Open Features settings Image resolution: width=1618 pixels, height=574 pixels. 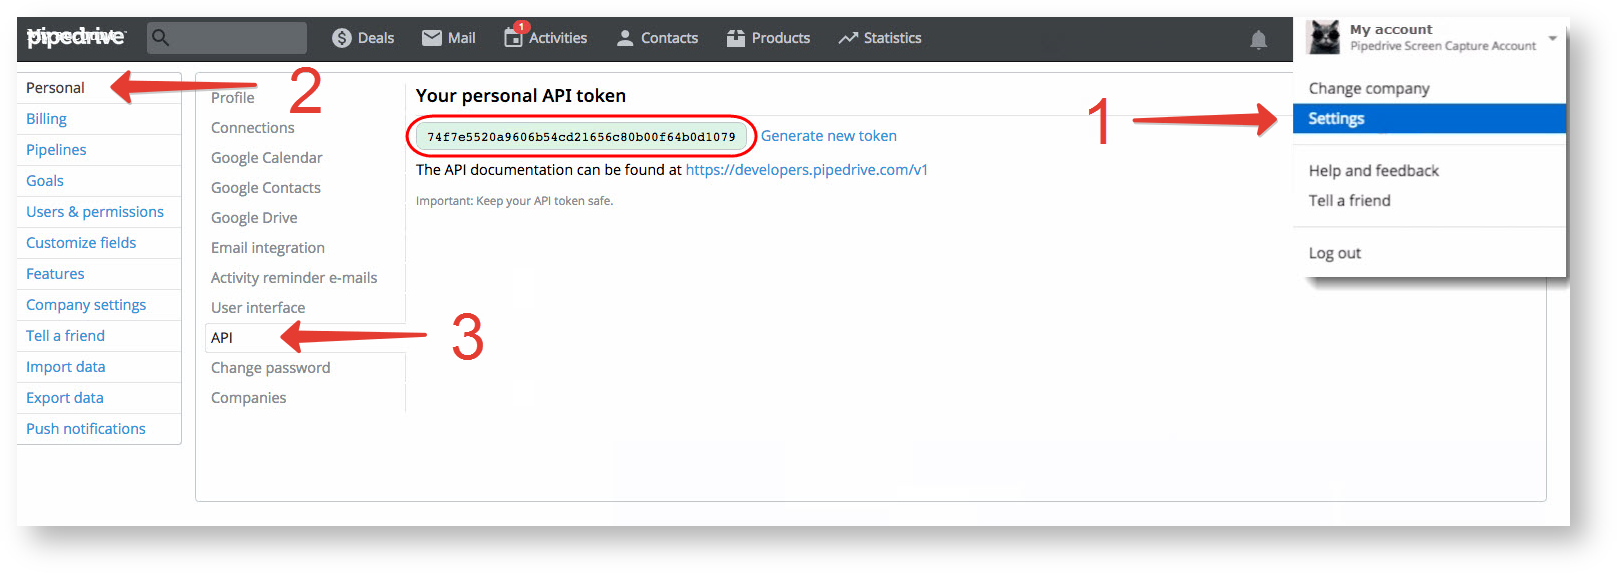(99, 274)
